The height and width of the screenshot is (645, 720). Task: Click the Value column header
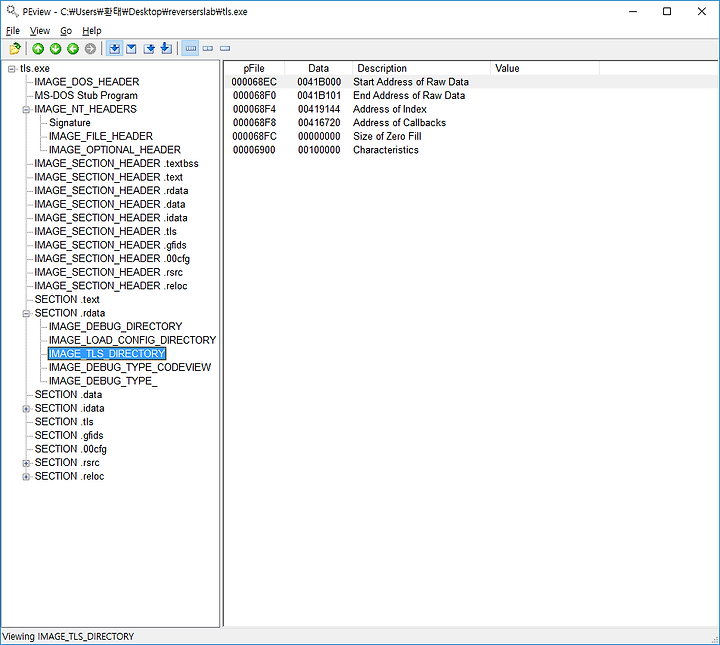click(x=545, y=68)
